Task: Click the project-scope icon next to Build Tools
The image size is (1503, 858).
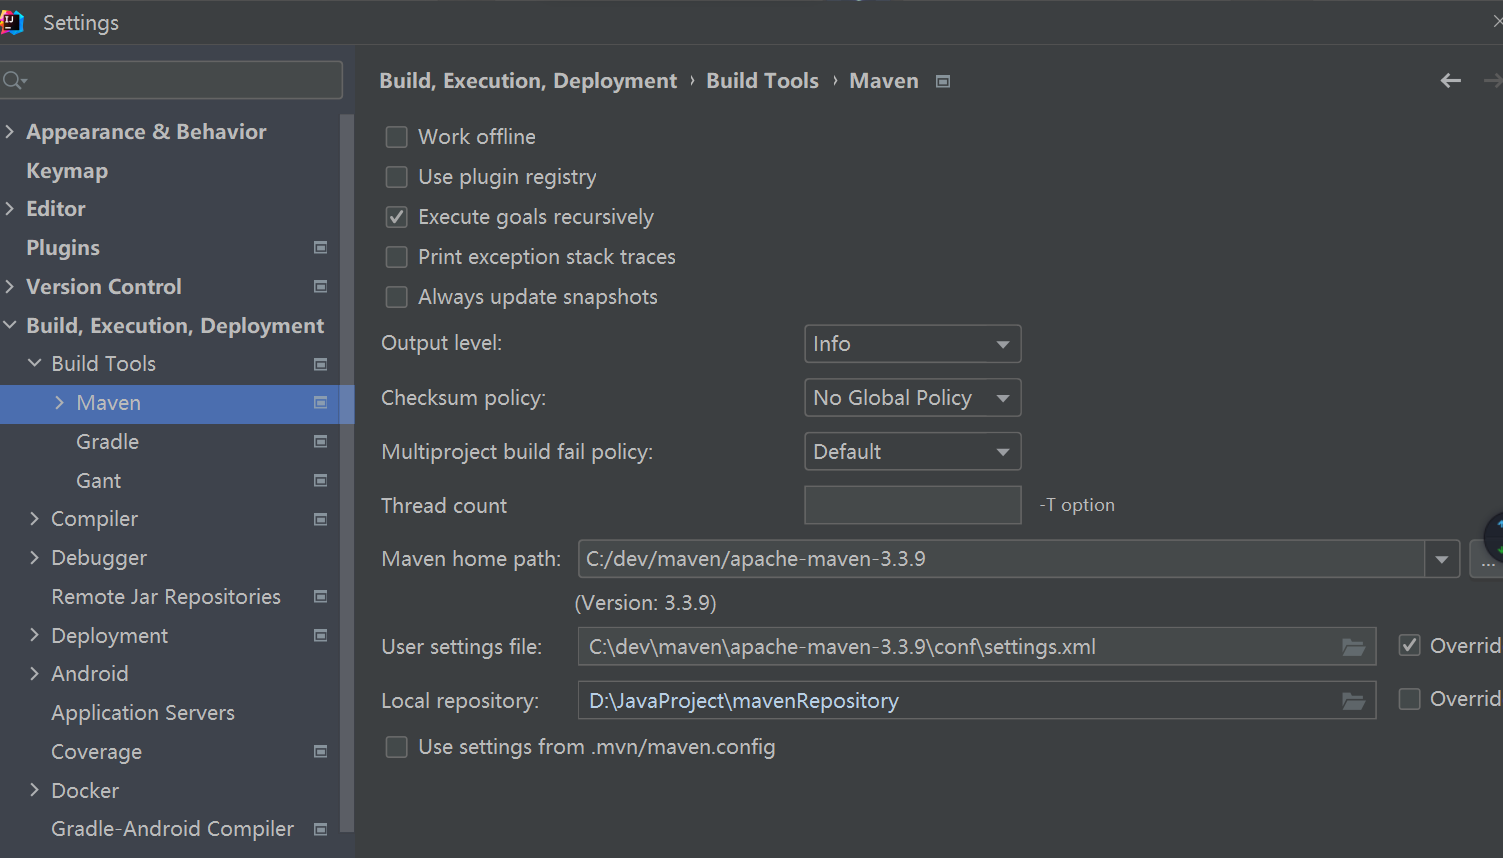Action: tap(320, 364)
